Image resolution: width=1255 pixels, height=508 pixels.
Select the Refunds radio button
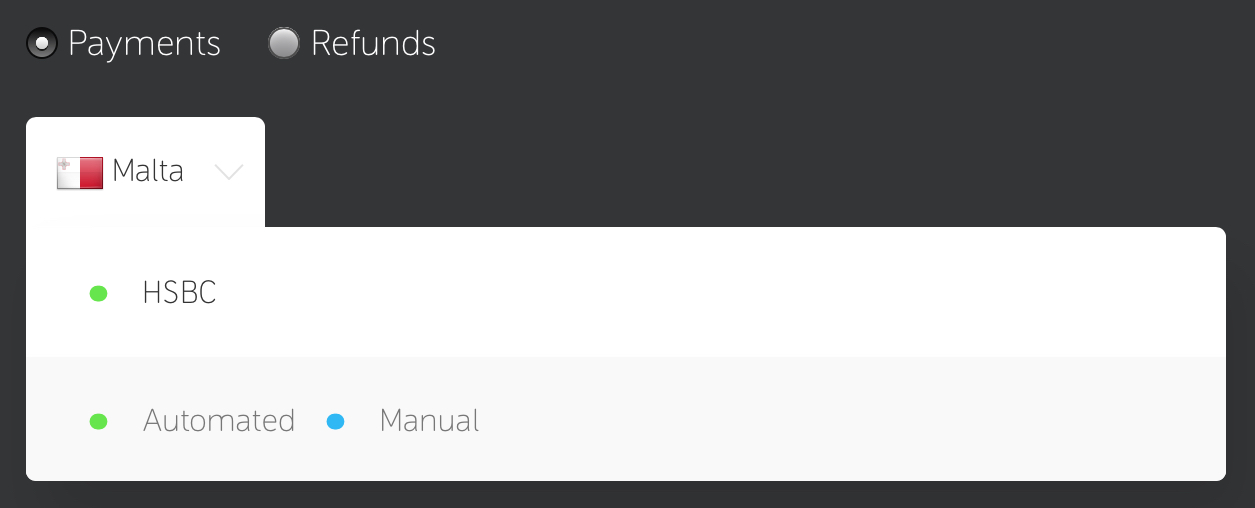pos(284,43)
